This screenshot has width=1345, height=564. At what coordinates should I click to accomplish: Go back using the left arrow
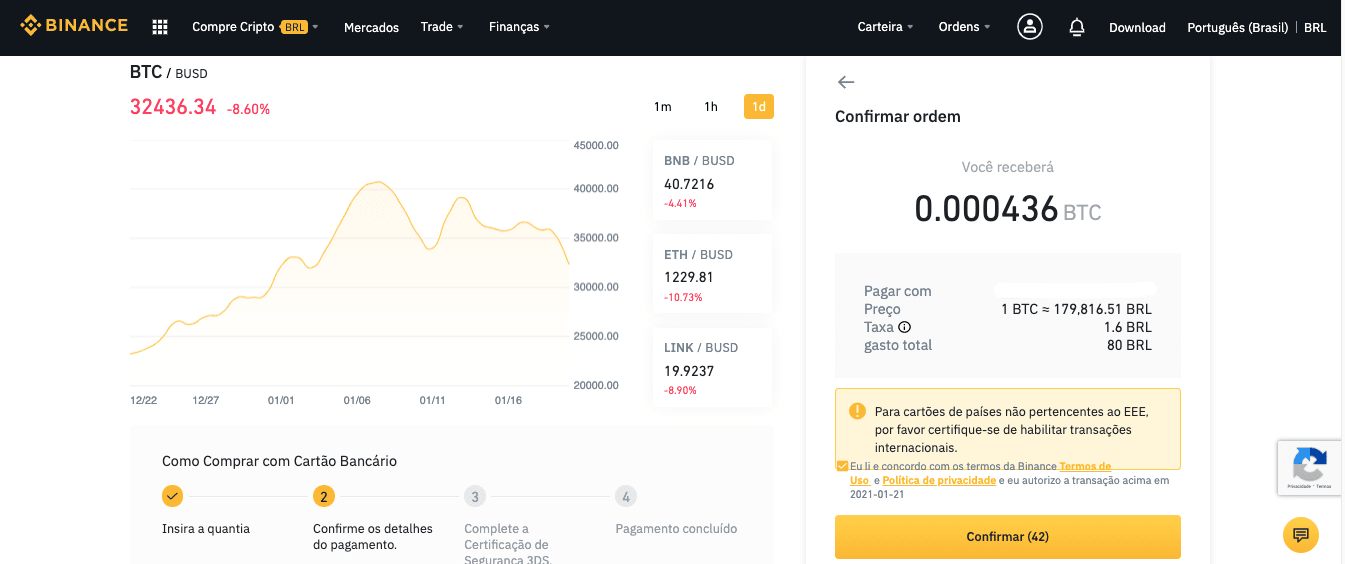coord(846,82)
